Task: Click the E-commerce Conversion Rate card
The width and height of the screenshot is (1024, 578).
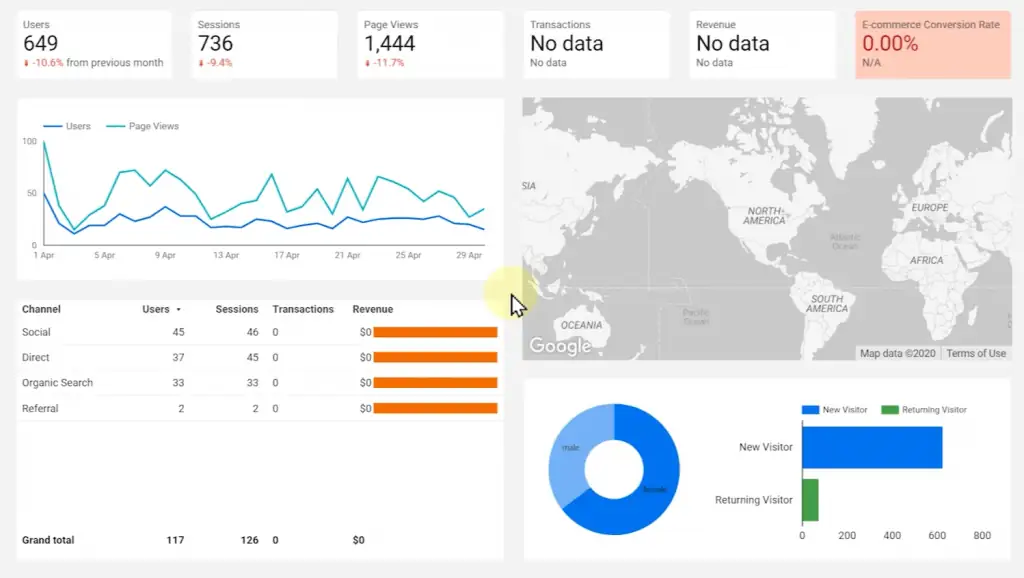Action: [932, 45]
